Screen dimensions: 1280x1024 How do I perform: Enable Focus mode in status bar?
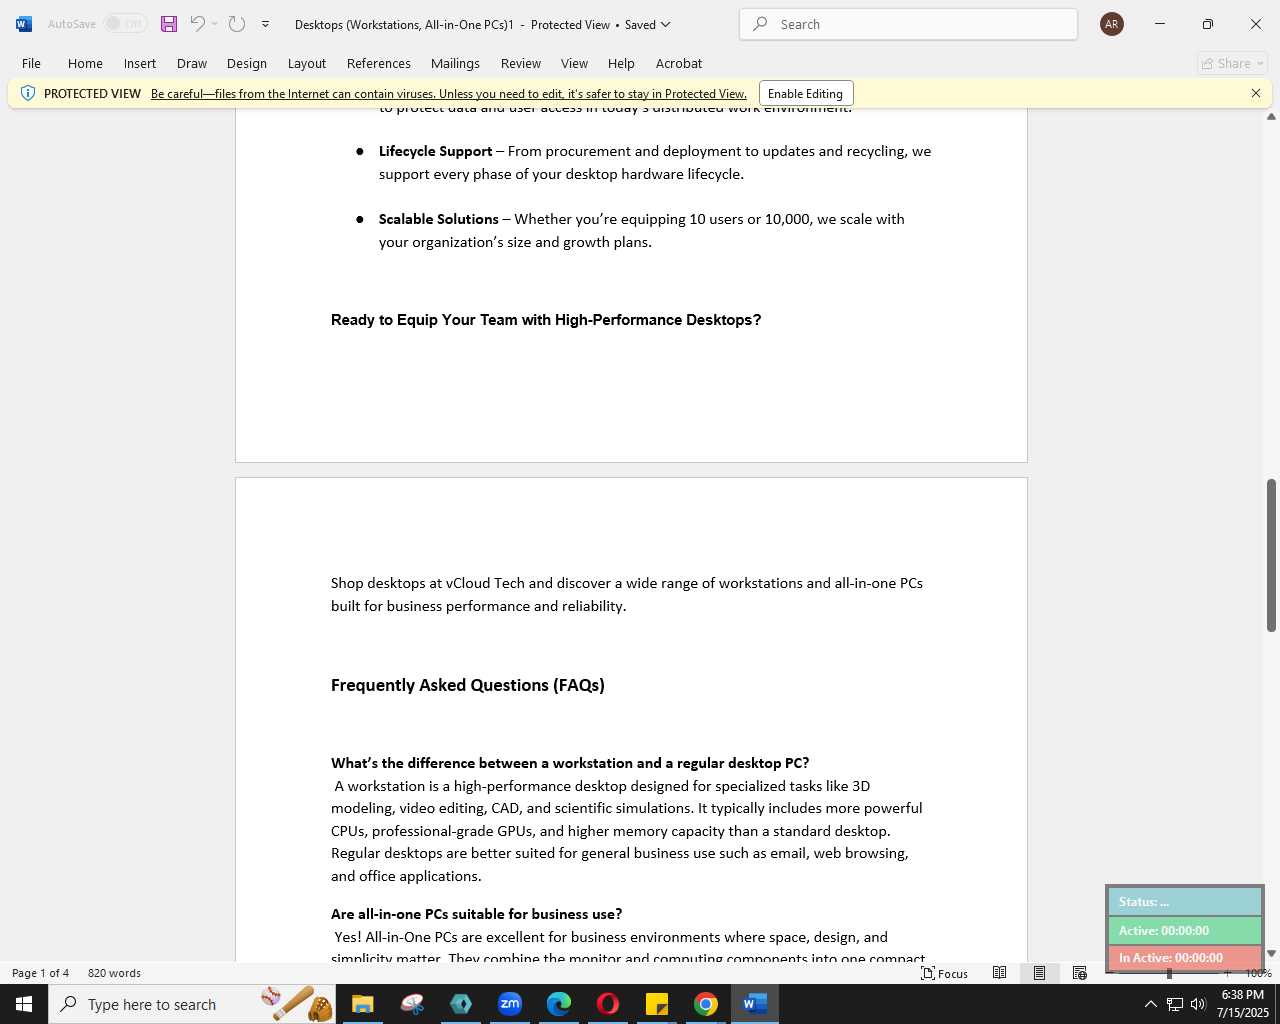(944, 973)
